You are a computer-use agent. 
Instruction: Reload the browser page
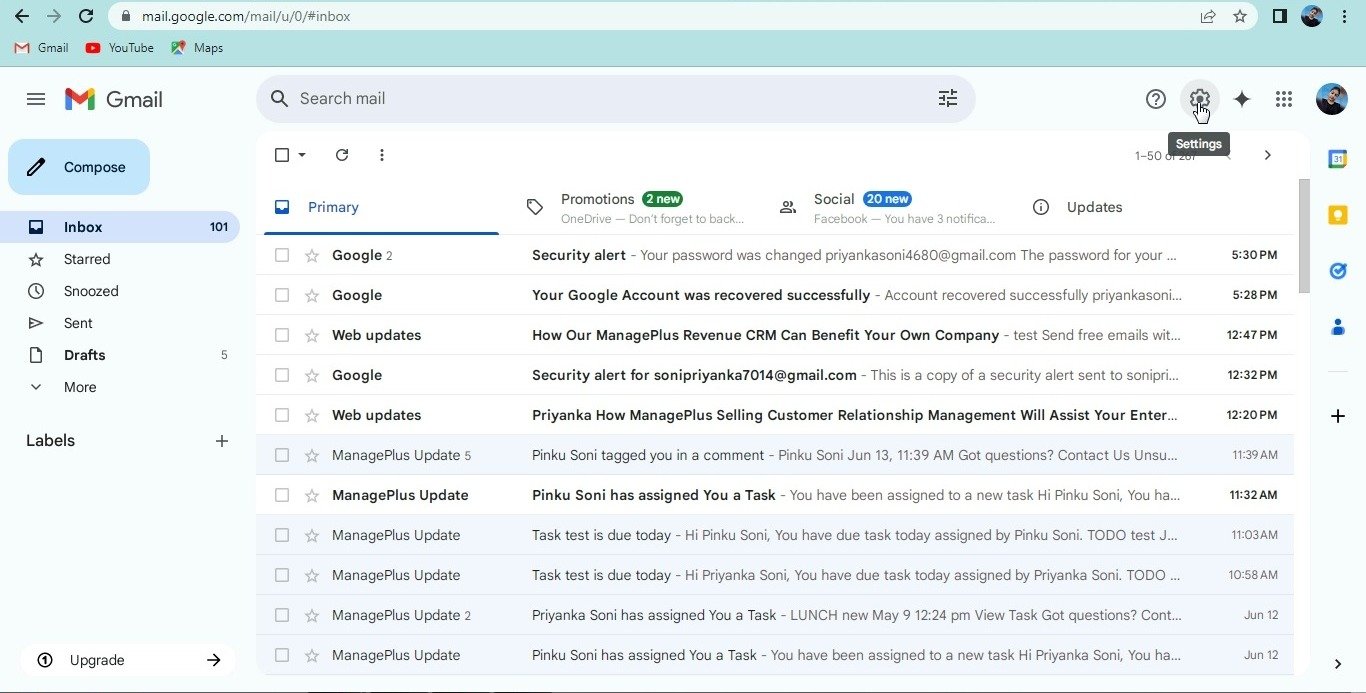tap(86, 16)
